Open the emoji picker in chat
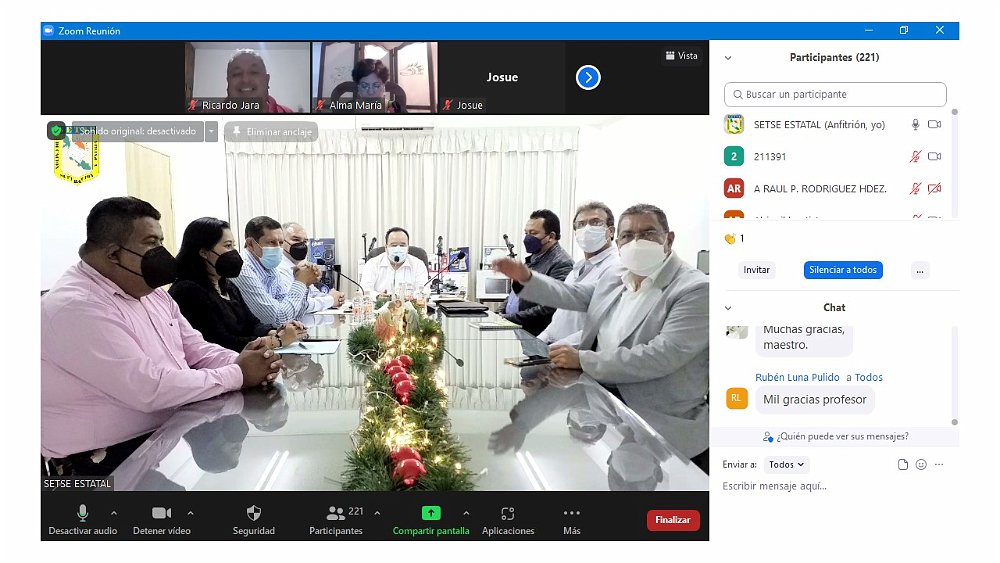Image resolution: width=1000 pixels, height=563 pixels. click(x=921, y=465)
